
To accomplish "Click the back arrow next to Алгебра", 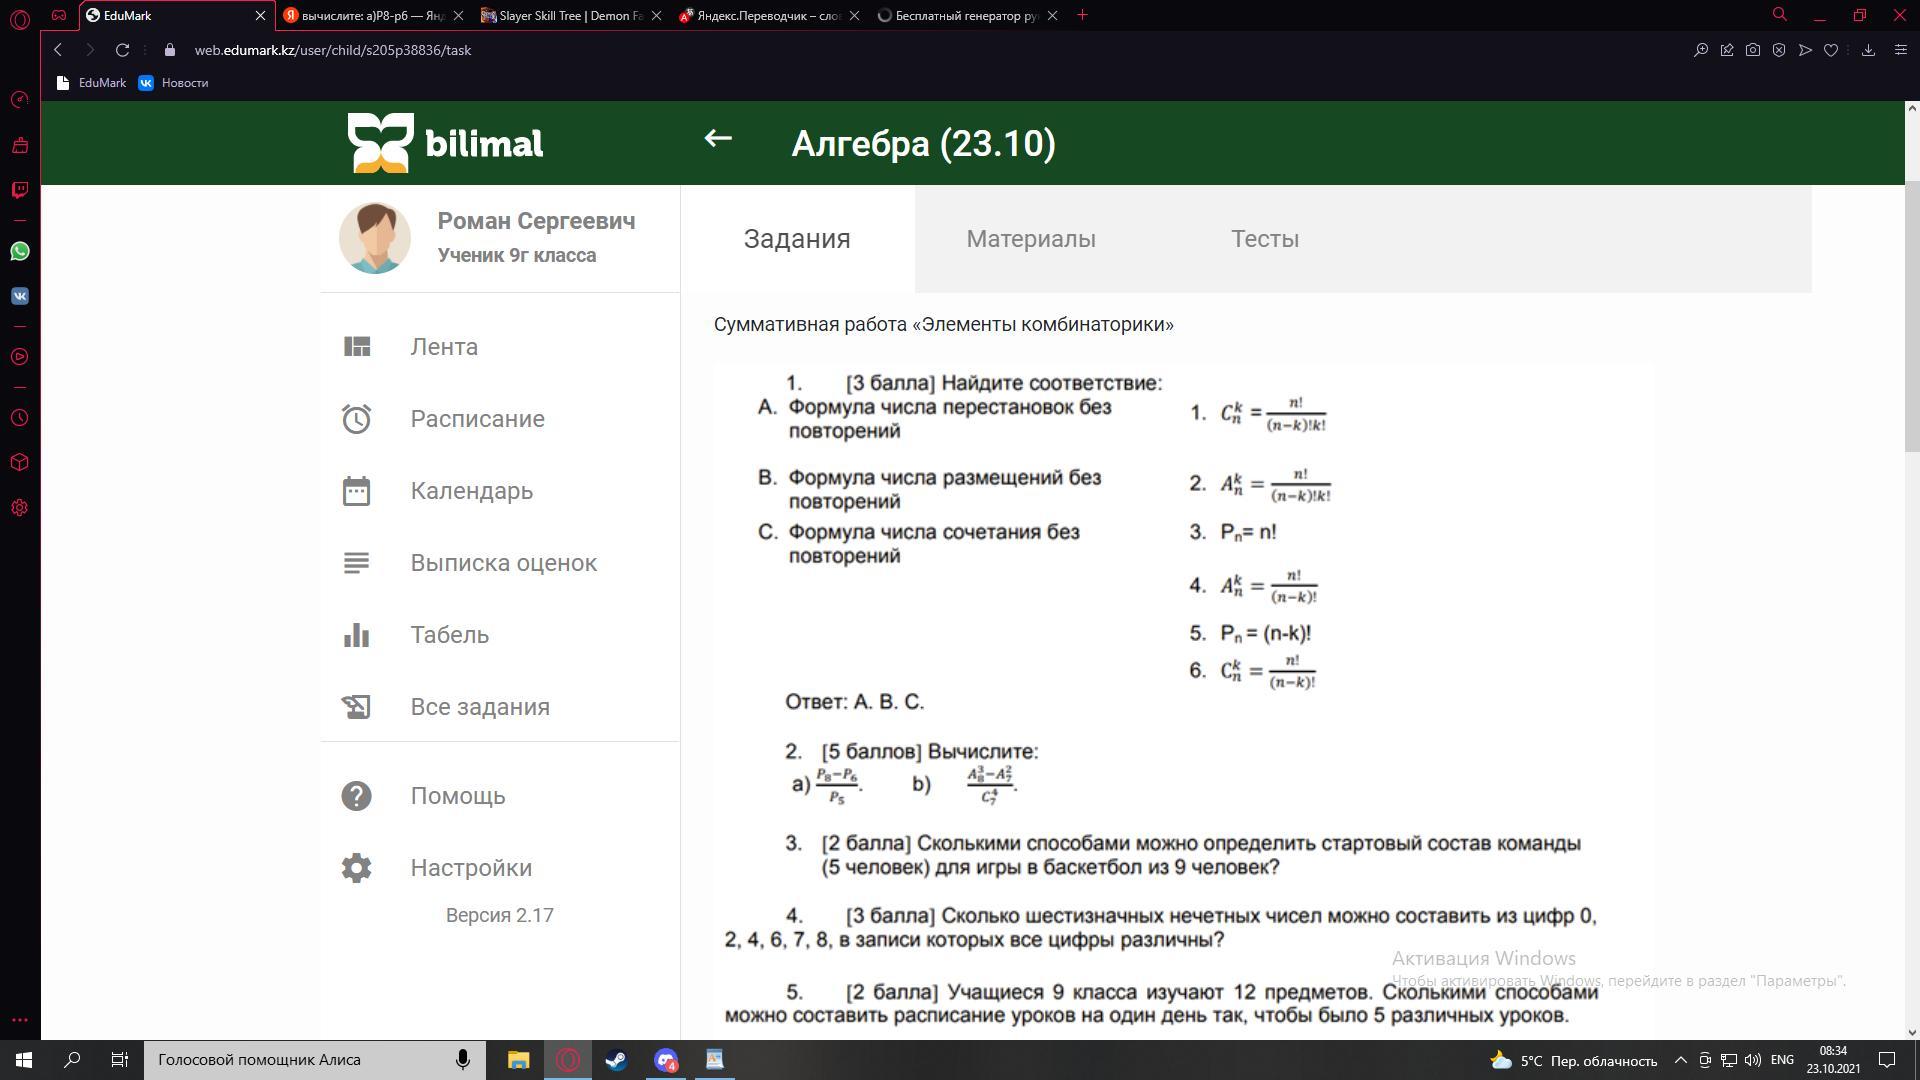I will coord(718,139).
